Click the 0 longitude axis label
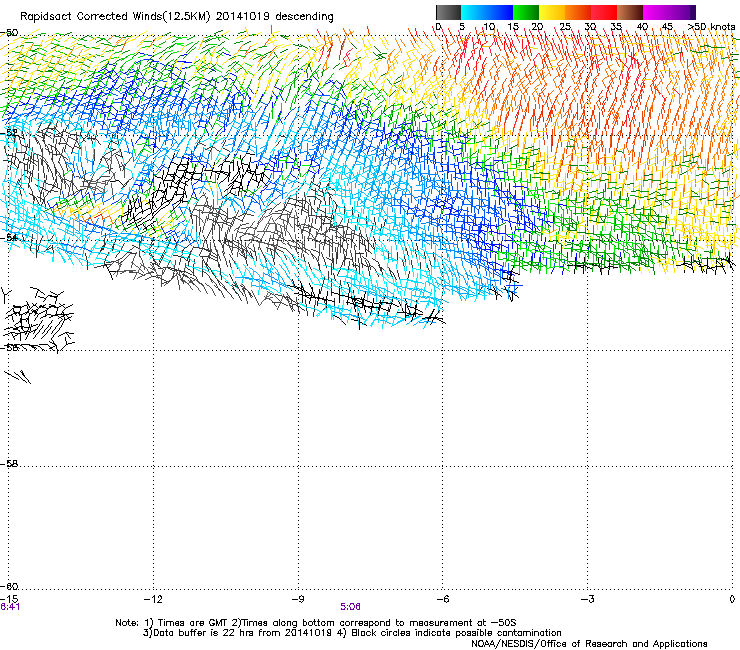 point(732,599)
